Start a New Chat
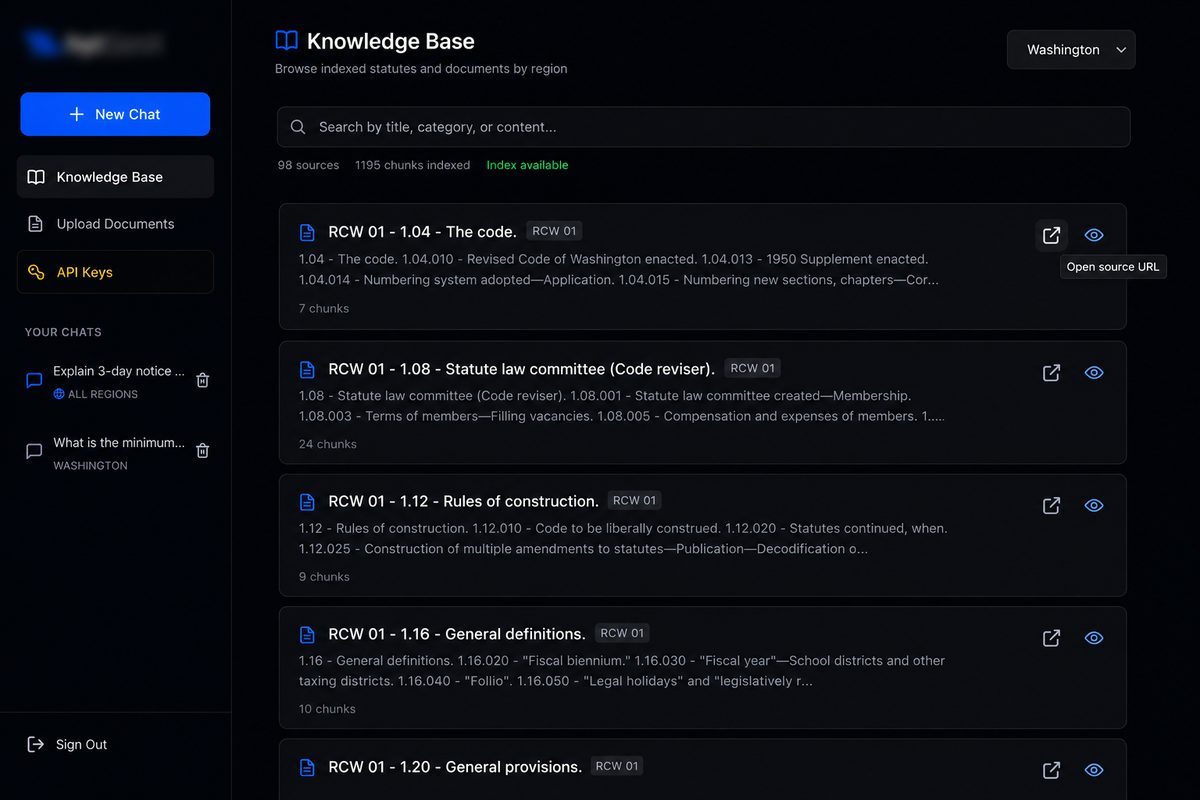This screenshot has height=800, width=1200. coord(115,114)
